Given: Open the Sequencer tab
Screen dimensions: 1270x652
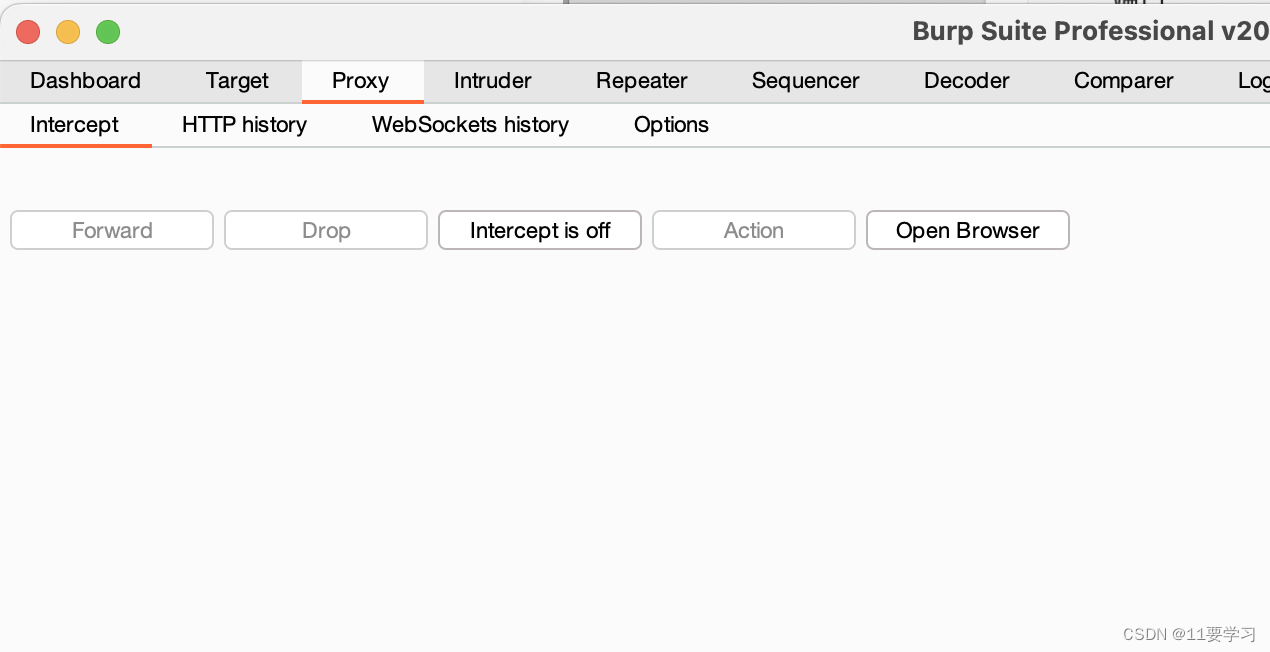Looking at the screenshot, I should 805,81.
